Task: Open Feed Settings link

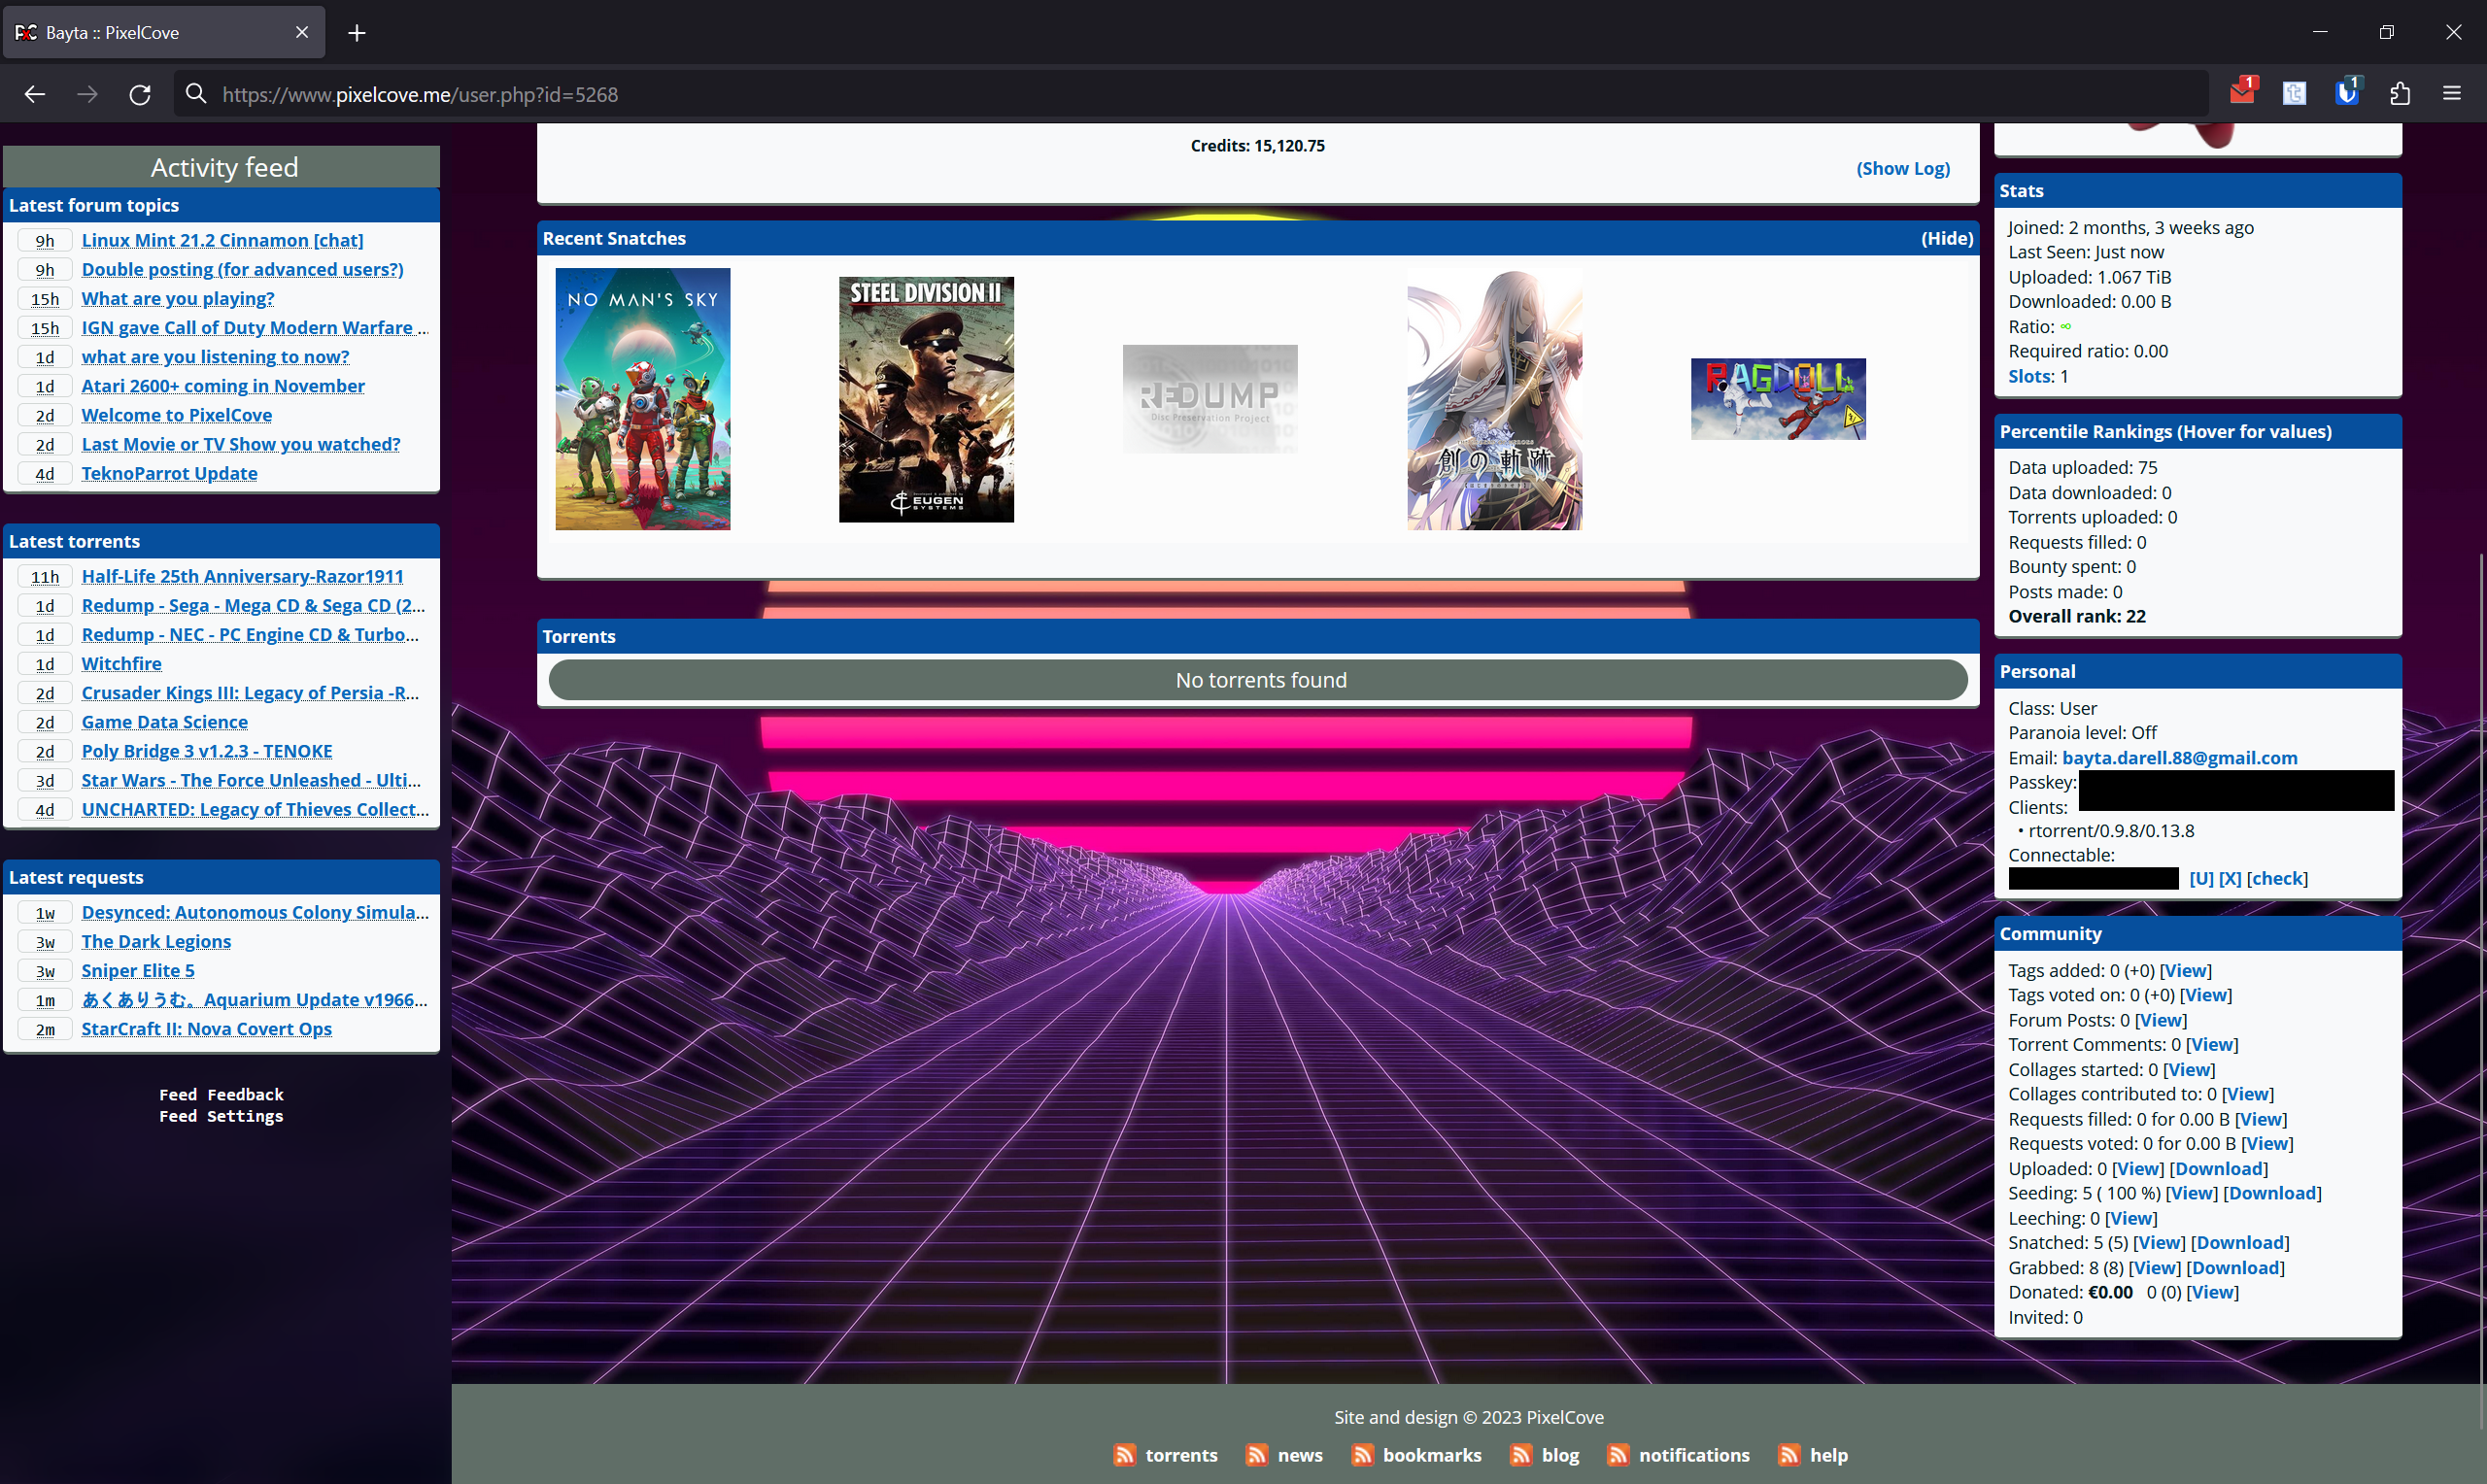Action: click(x=221, y=1116)
